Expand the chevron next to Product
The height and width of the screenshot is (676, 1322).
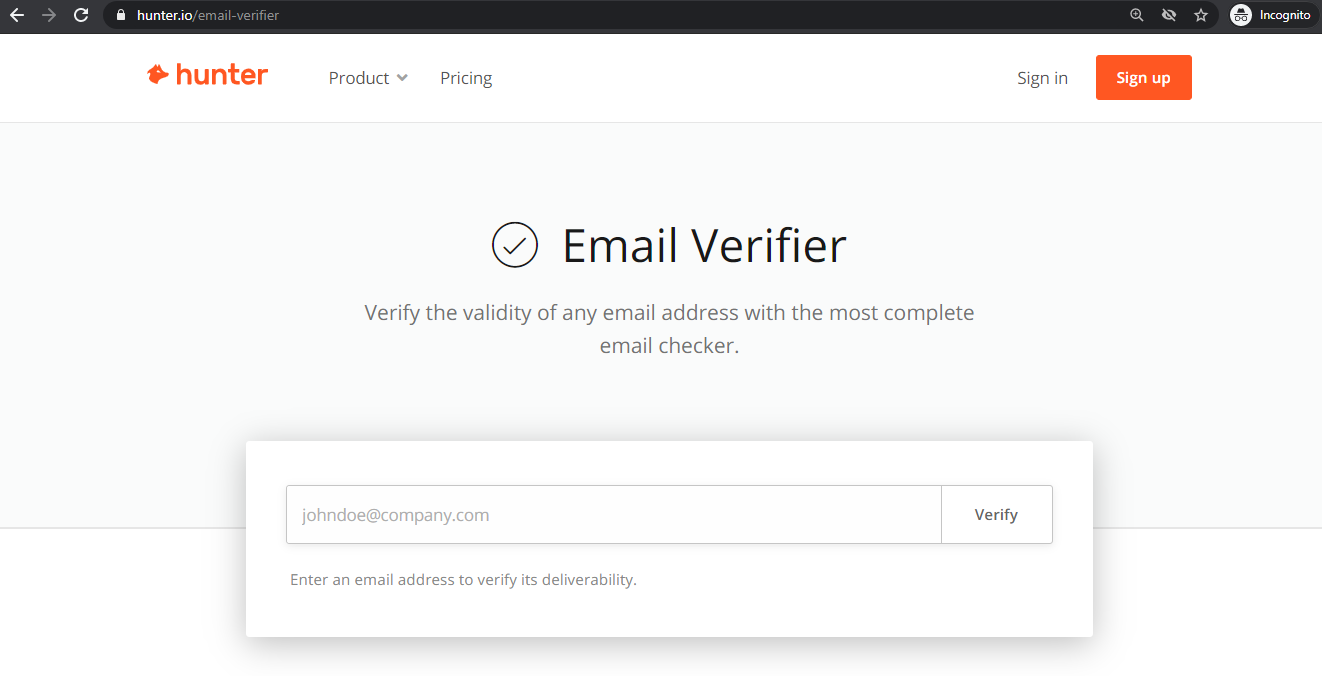(x=402, y=78)
